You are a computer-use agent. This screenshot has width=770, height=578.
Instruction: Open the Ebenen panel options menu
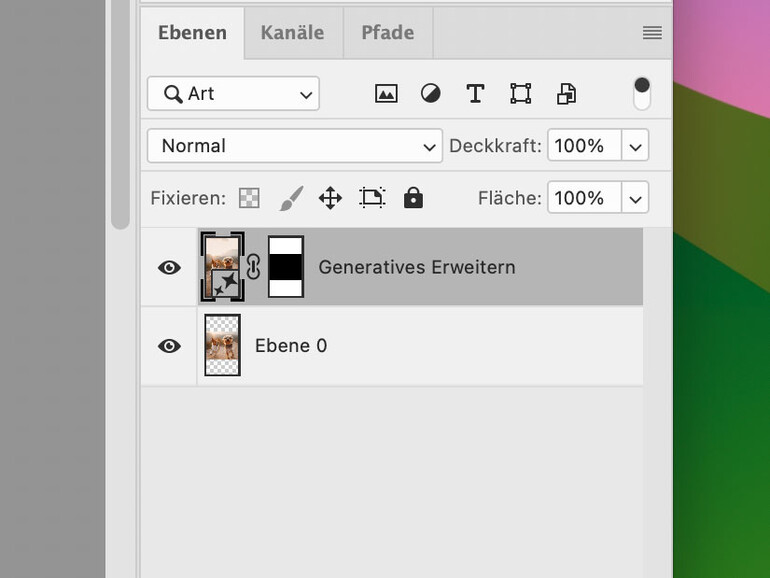[652, 33]
